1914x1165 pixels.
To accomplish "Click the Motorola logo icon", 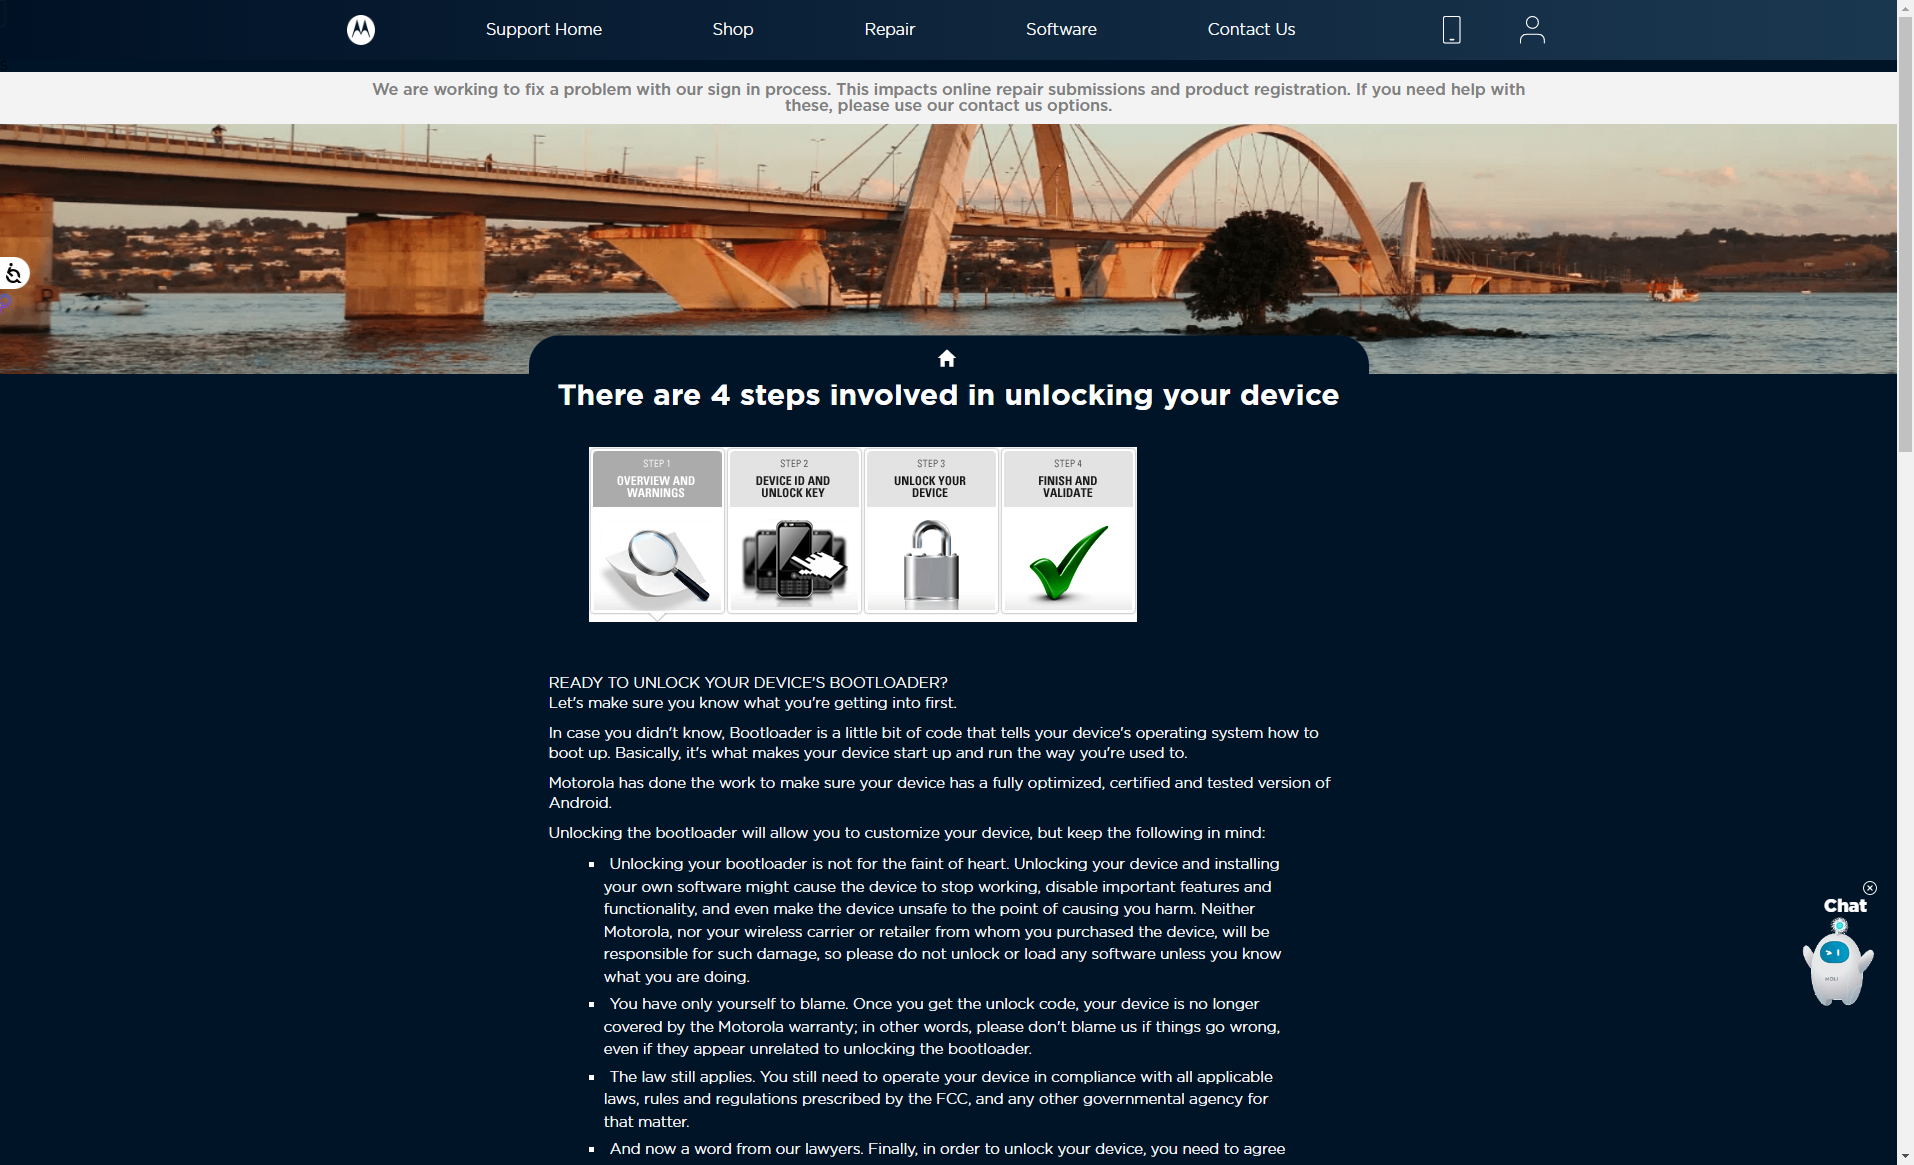I will [361, 30].
